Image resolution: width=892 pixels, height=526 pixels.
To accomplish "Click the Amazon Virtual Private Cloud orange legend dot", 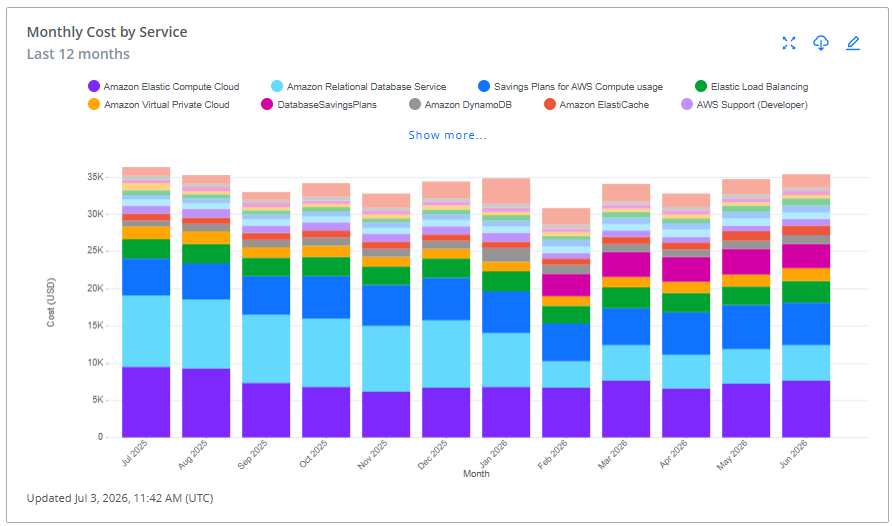I will 94,105.
